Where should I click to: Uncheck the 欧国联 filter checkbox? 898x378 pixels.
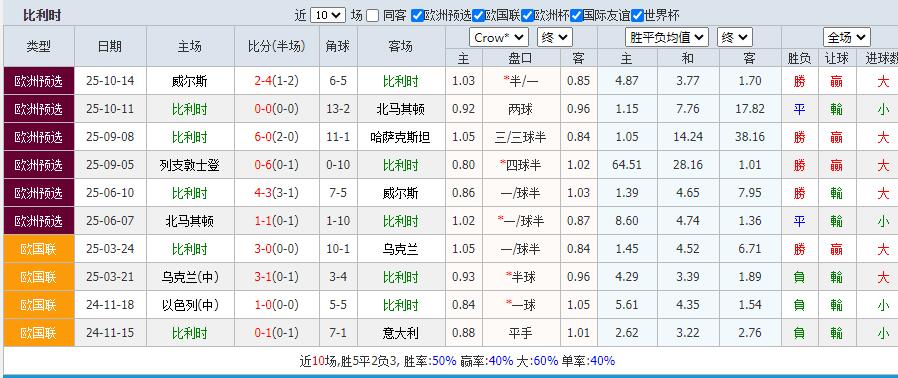coord(478,15)
